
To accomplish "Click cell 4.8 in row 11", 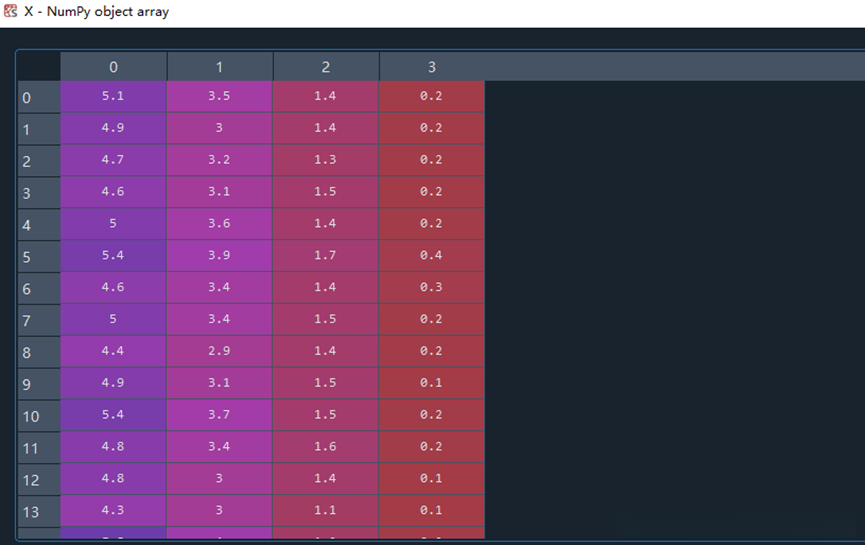I will coord(113,447).
